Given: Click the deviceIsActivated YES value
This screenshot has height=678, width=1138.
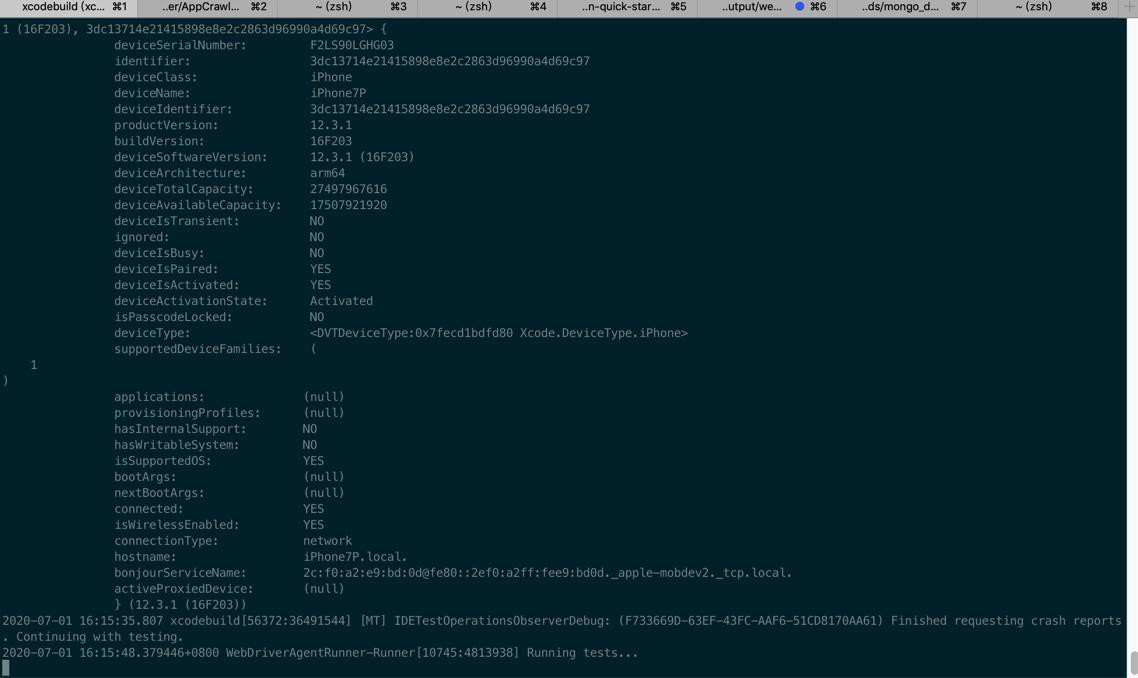Looking at the screenshot, I should pyautogui.click(x=320, y=285).
